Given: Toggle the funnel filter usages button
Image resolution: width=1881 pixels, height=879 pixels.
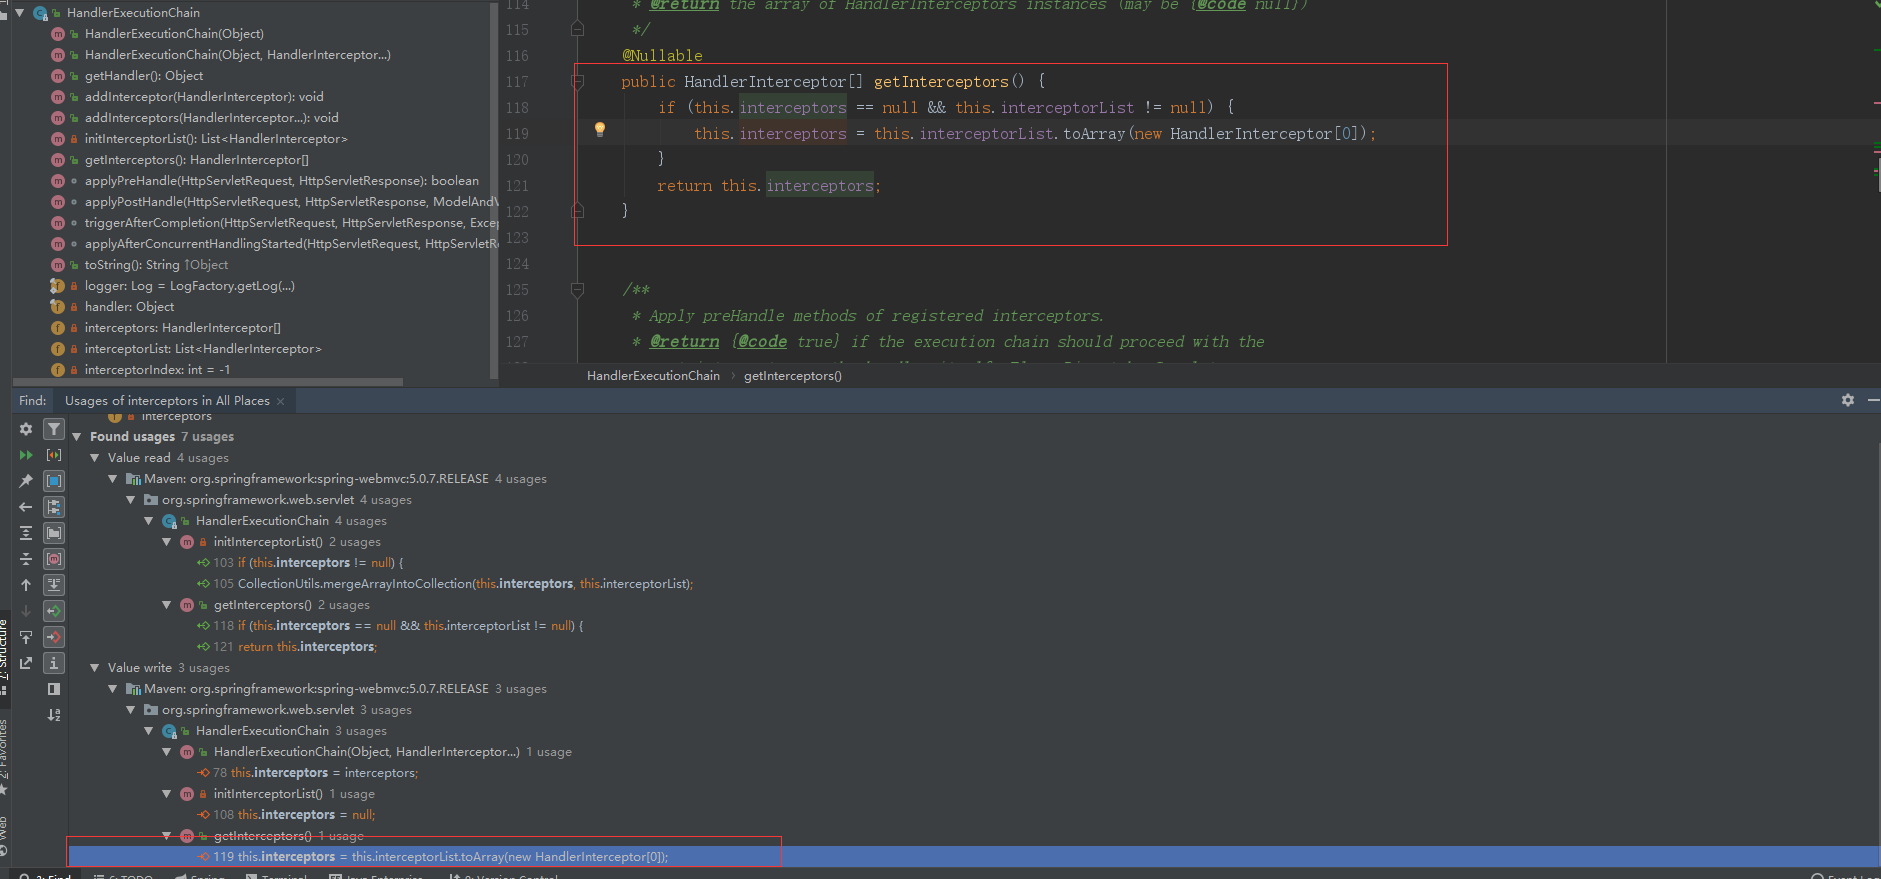Looking at the screenshot, I should tap(55, 429).
